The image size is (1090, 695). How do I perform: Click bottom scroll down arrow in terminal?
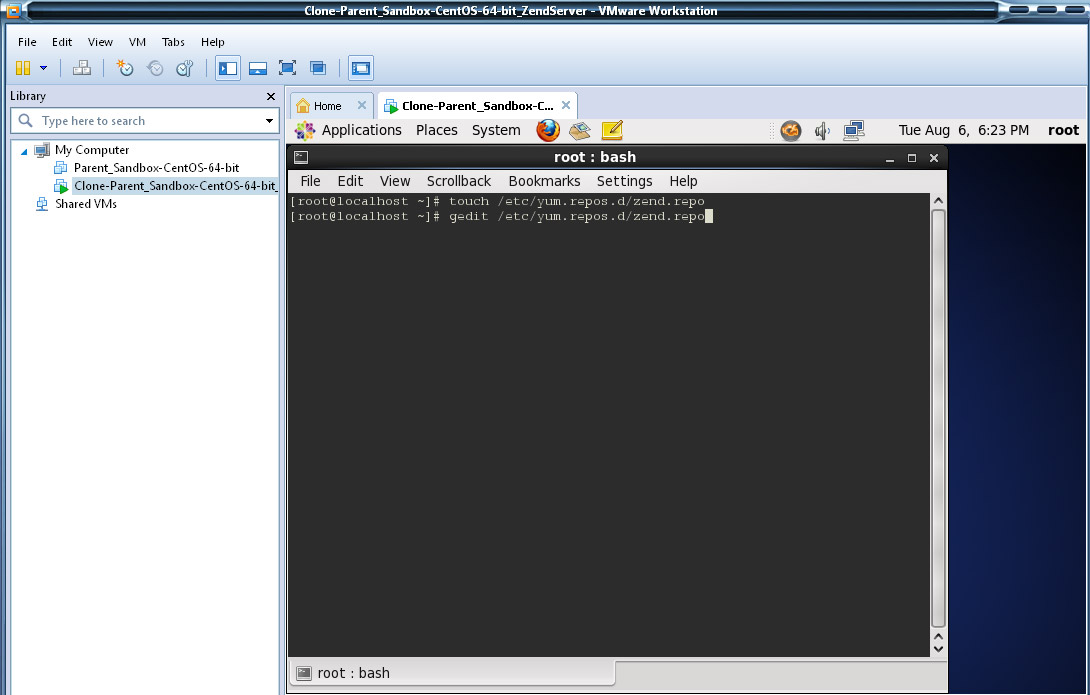click(938, 649)
